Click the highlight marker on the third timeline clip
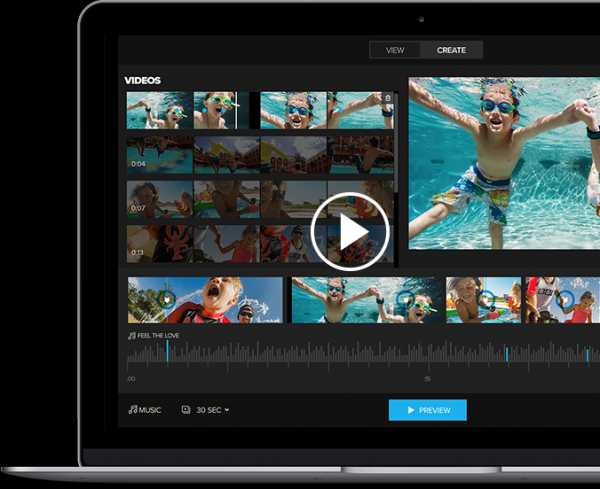 pos(486,298)
